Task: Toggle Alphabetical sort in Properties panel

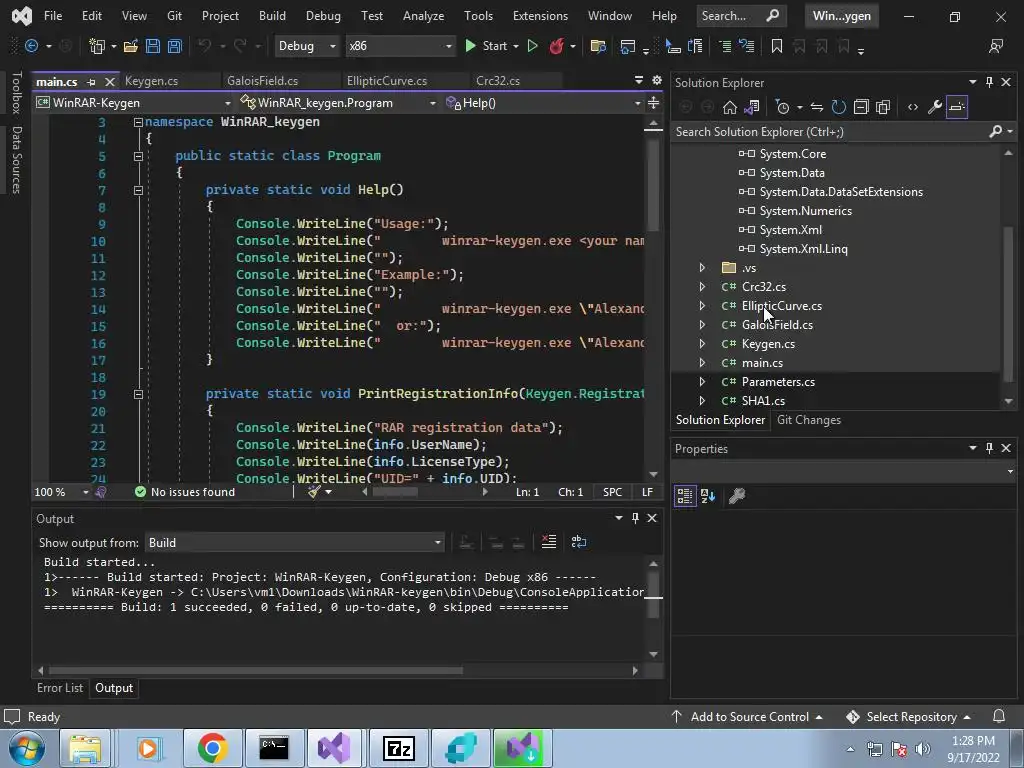Action: [x=708, y=496]
